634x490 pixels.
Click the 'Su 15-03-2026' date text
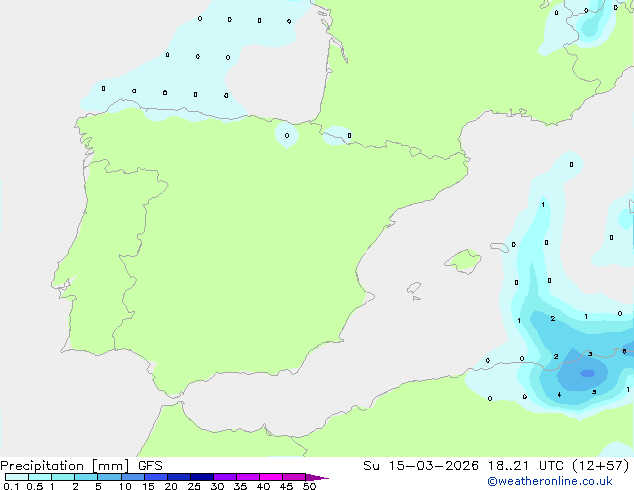(x=421, y=466)
